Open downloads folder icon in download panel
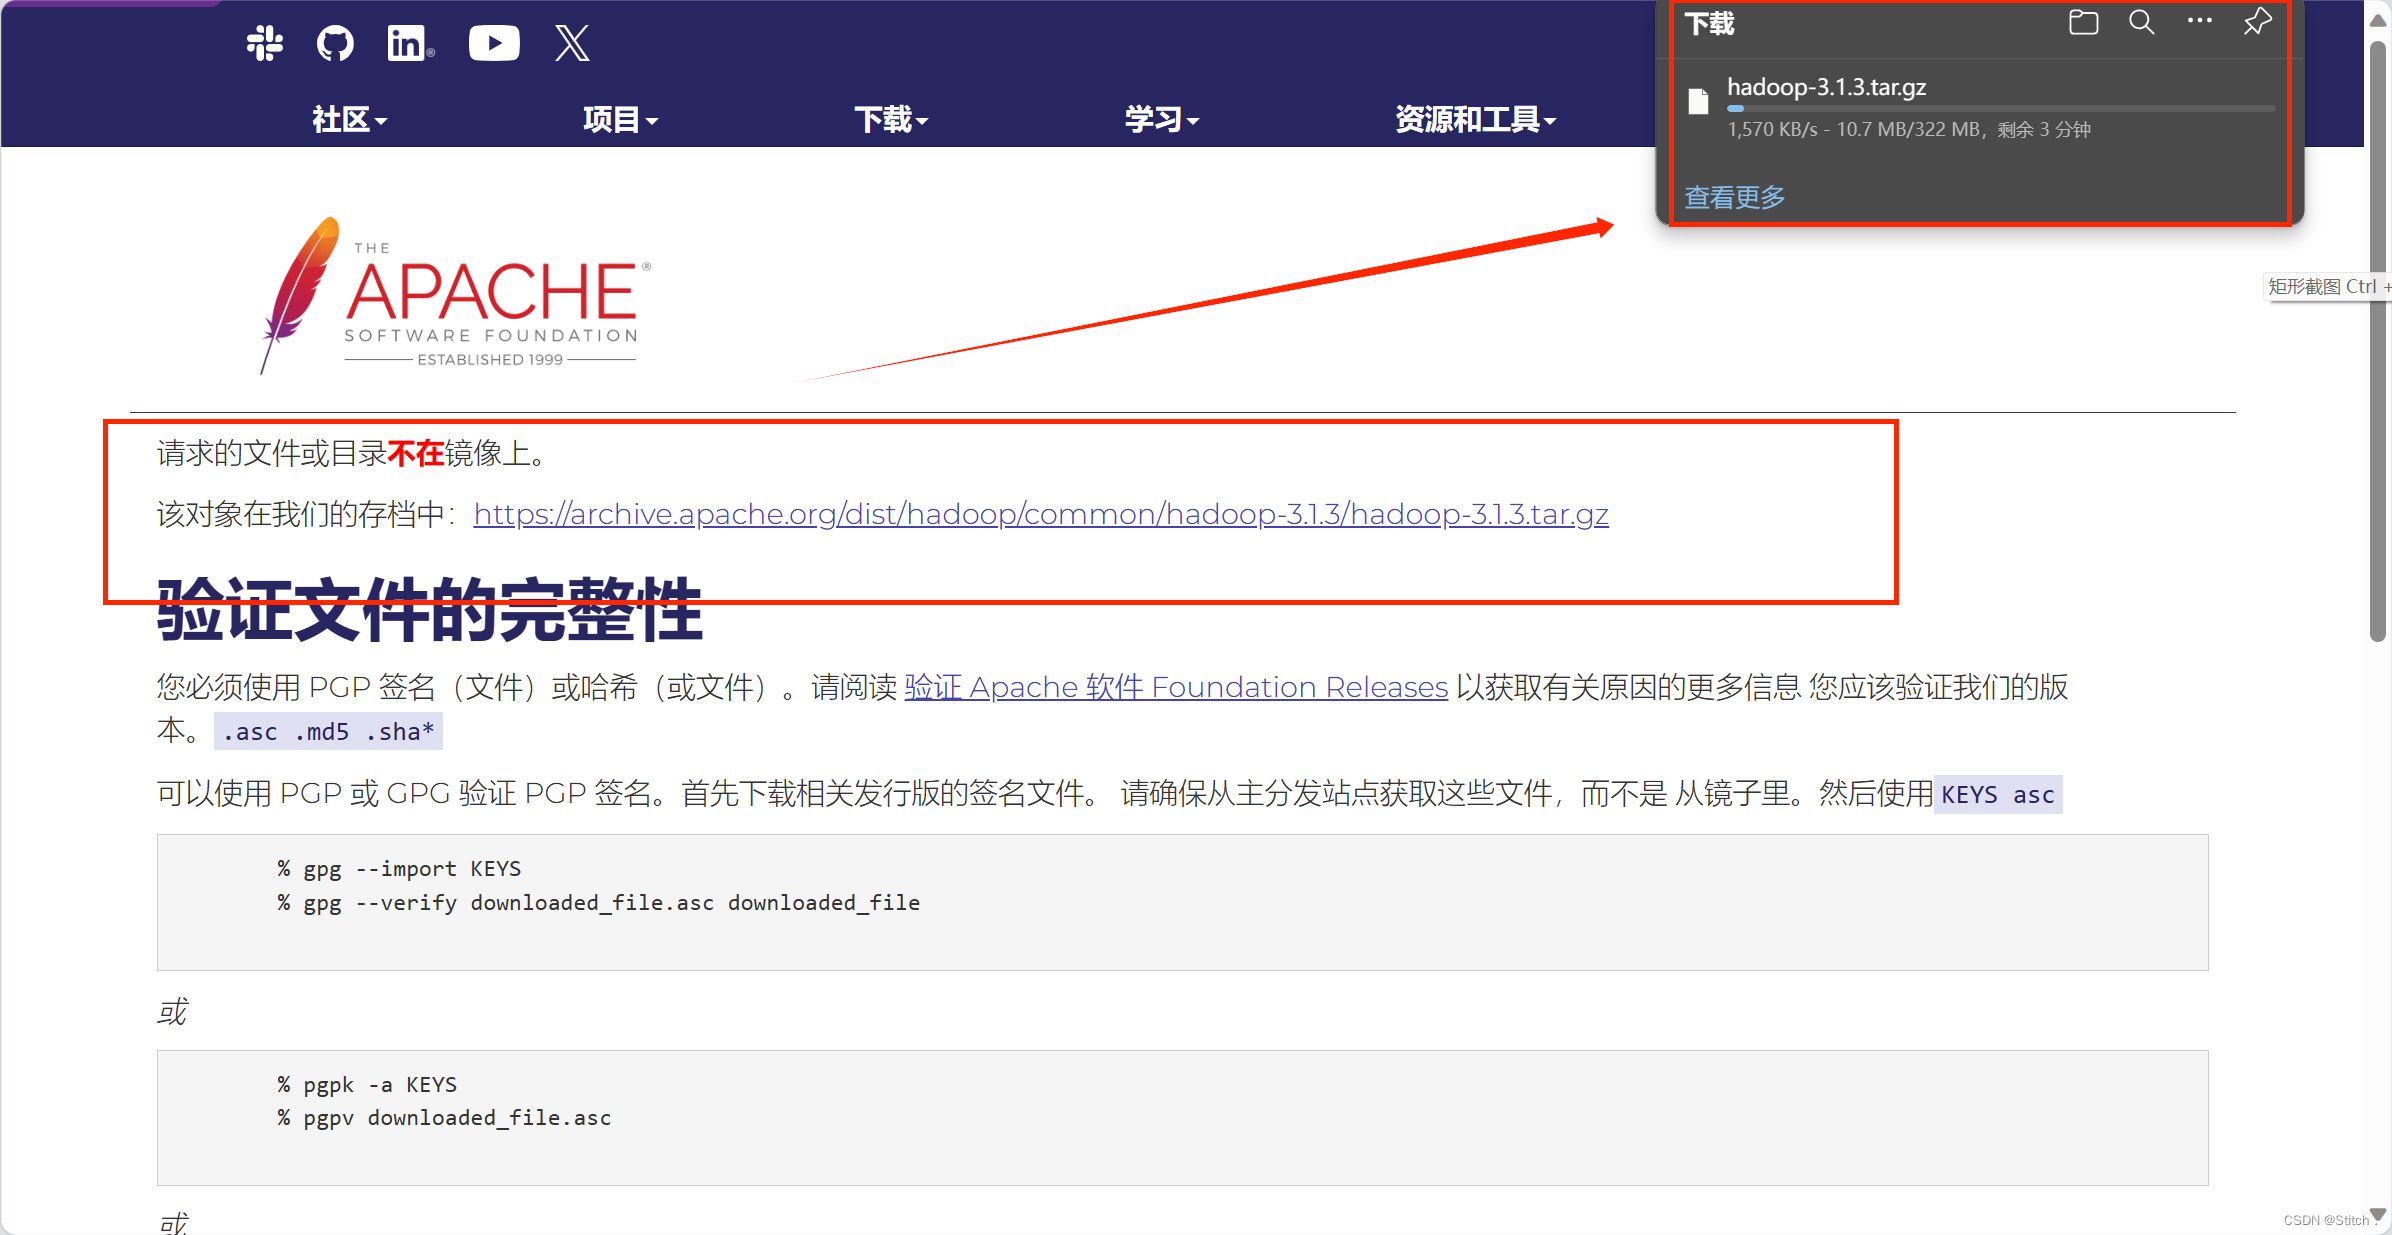Viewport: 2392px width, 1235px height. coord(2083,22)
